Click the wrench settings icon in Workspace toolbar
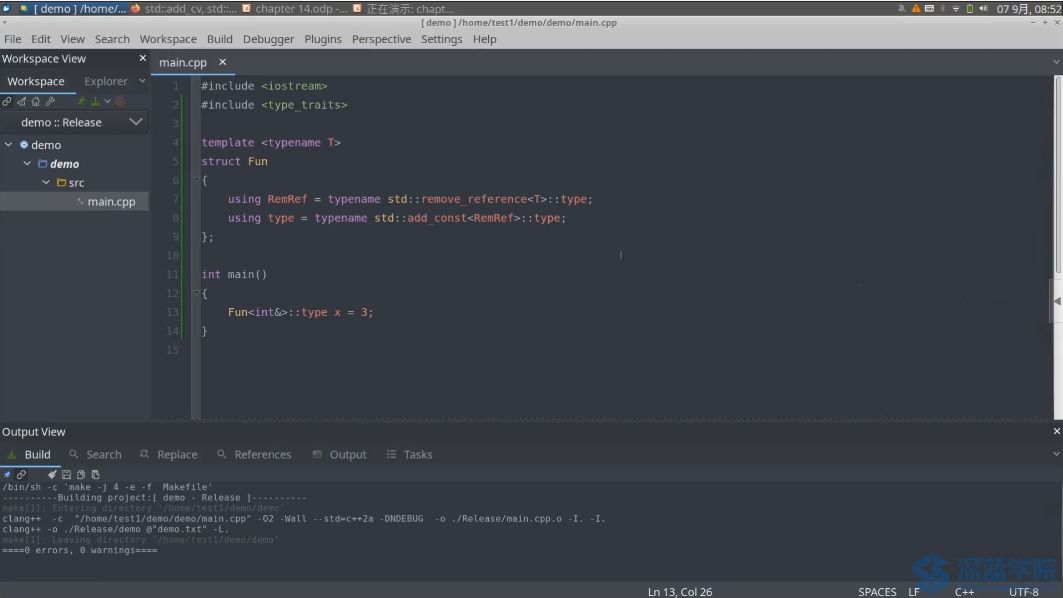 pos(50,101)
